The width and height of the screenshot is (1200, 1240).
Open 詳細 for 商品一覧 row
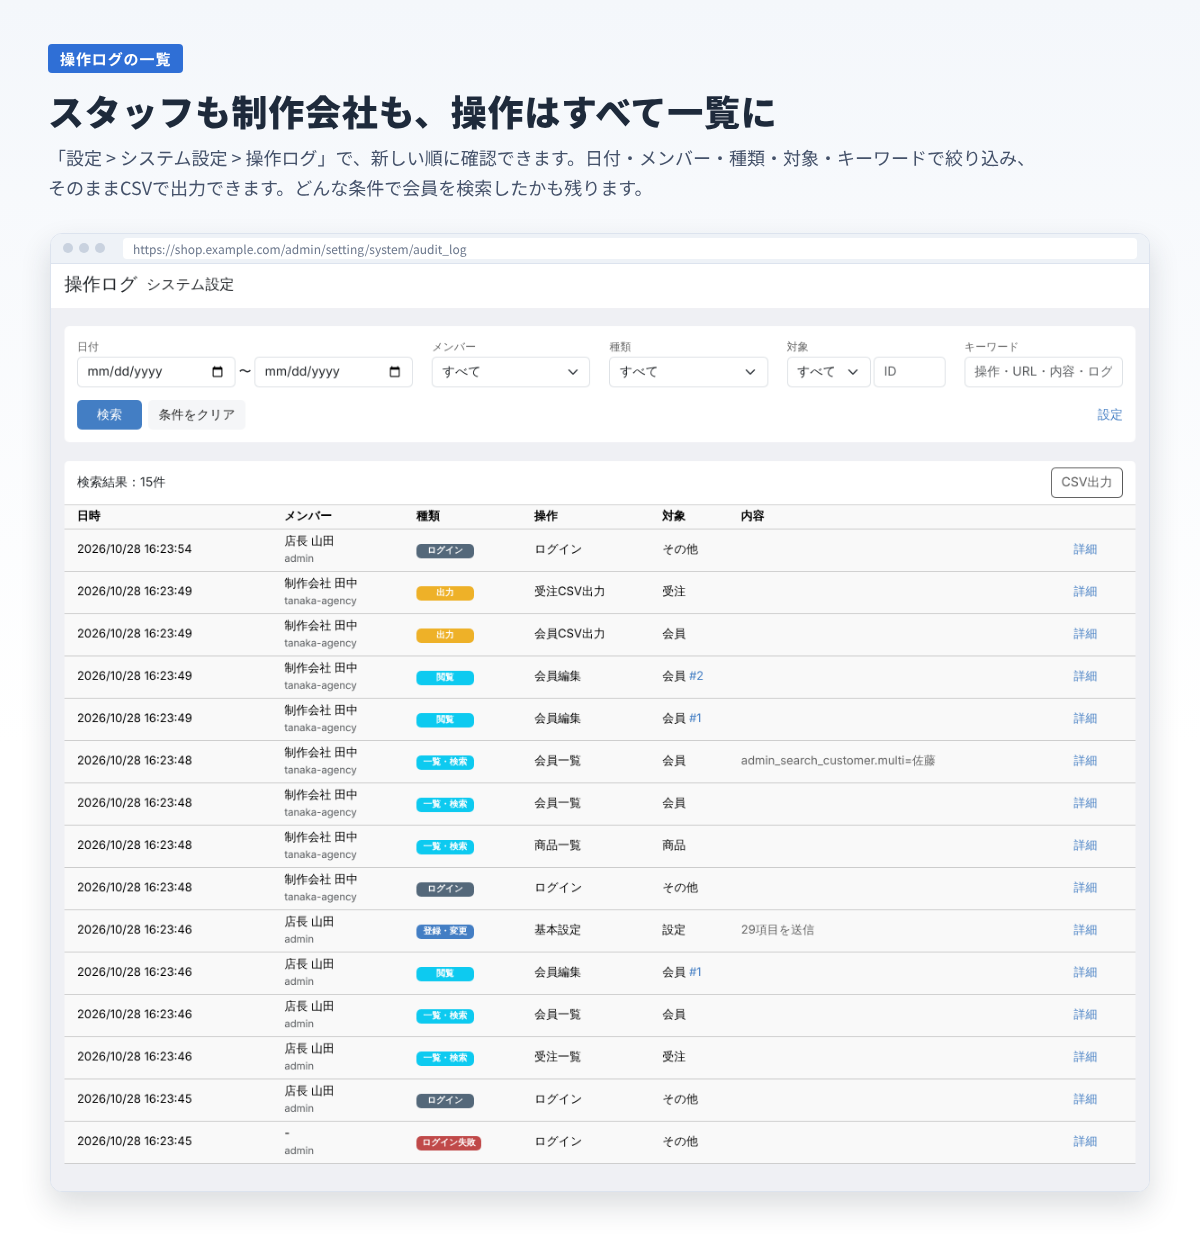click(x=1085, y=846)
